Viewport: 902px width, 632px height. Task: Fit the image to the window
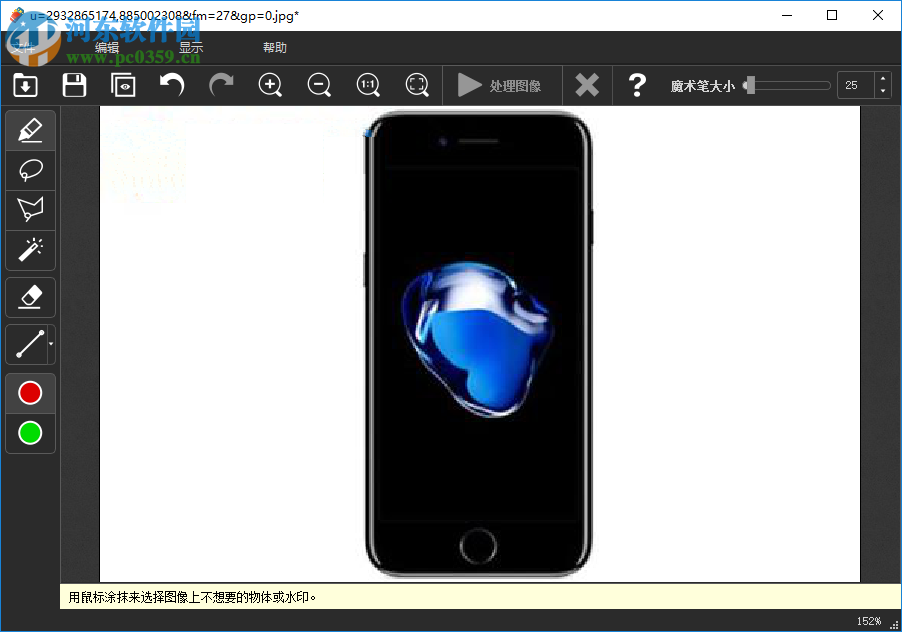click(417, 85)
